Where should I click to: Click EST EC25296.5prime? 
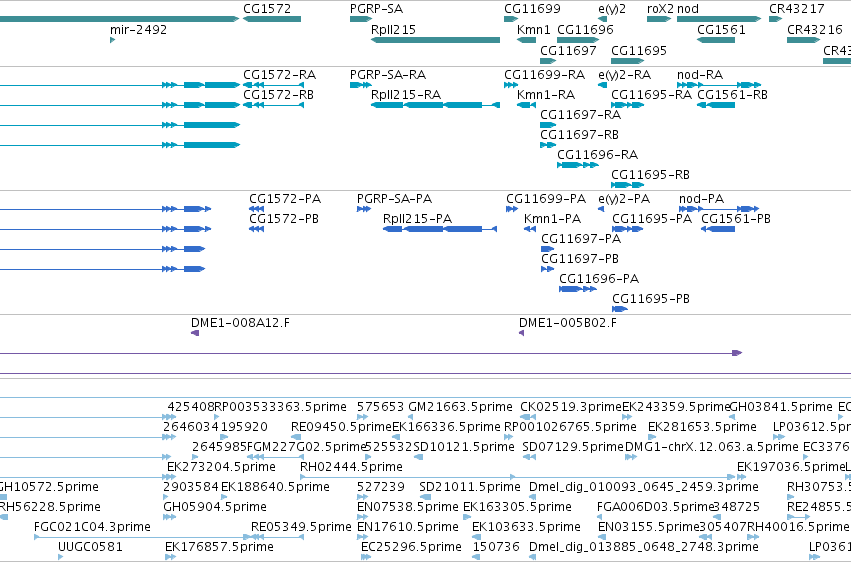click(411, 547)
